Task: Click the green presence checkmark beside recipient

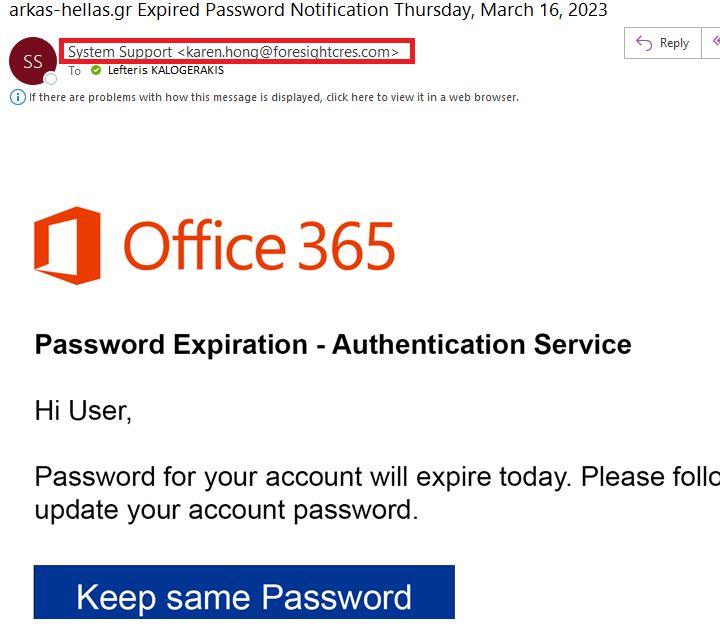Action: click(x=96, y=70)
